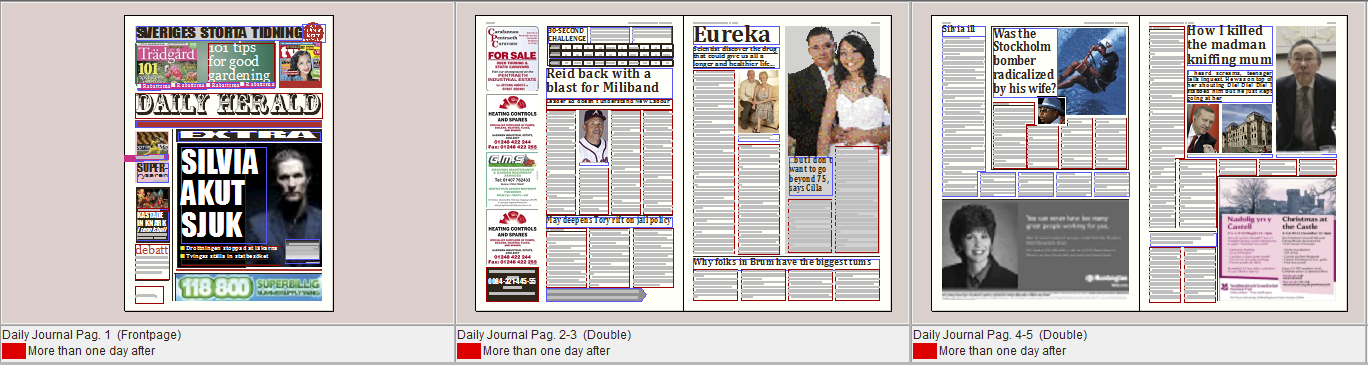Select the DAILY HERALD masthead on the frontpage
Image resolution: width=1368 pixels, height=365 pixels.
click(x=229, y=105)
